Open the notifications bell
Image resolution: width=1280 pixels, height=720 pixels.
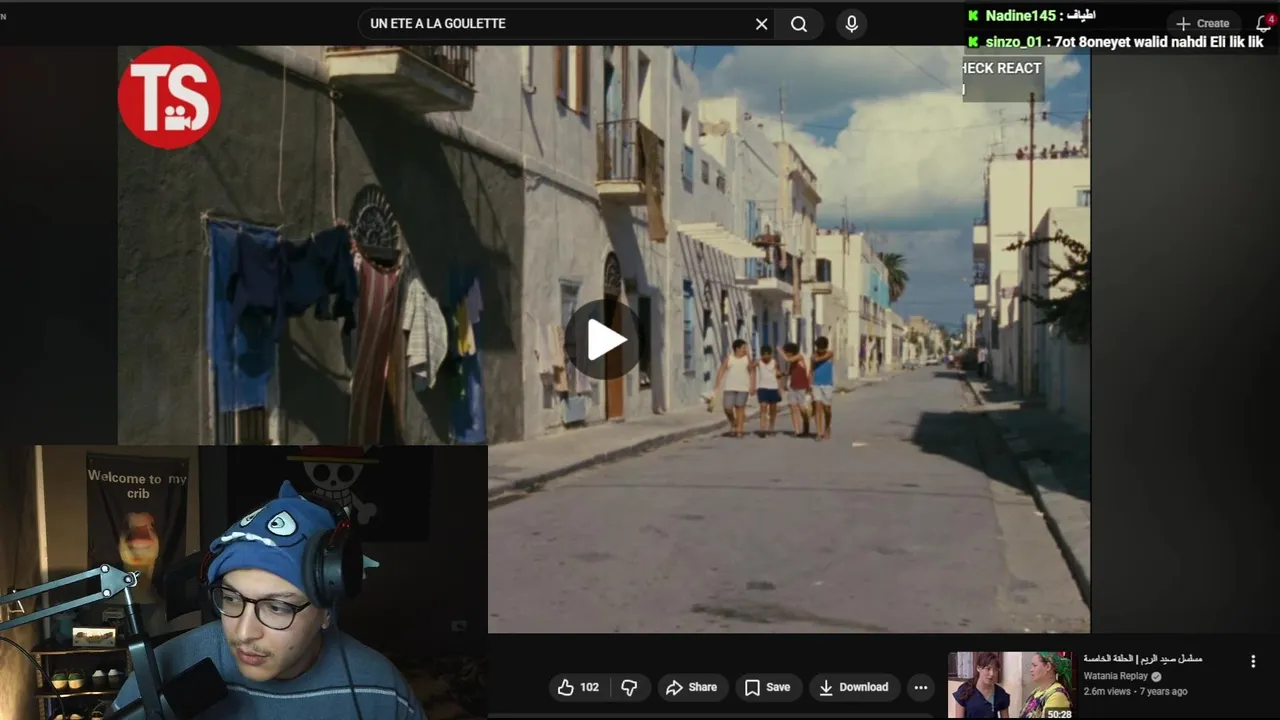[1263, 24]
